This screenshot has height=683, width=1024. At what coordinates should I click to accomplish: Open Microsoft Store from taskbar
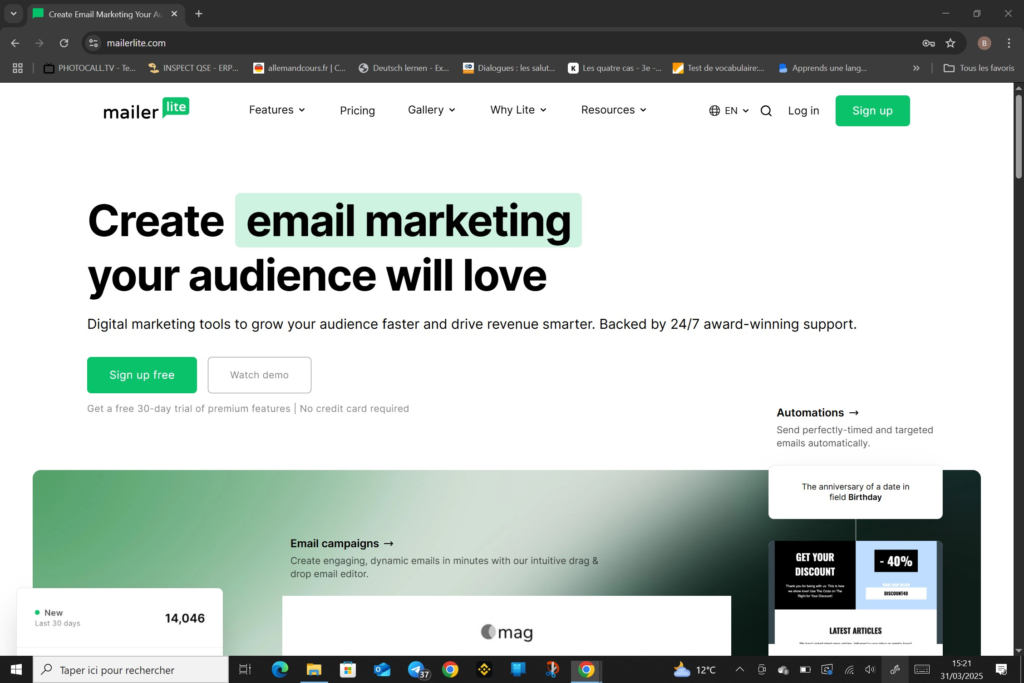click(x=348, y=669)
